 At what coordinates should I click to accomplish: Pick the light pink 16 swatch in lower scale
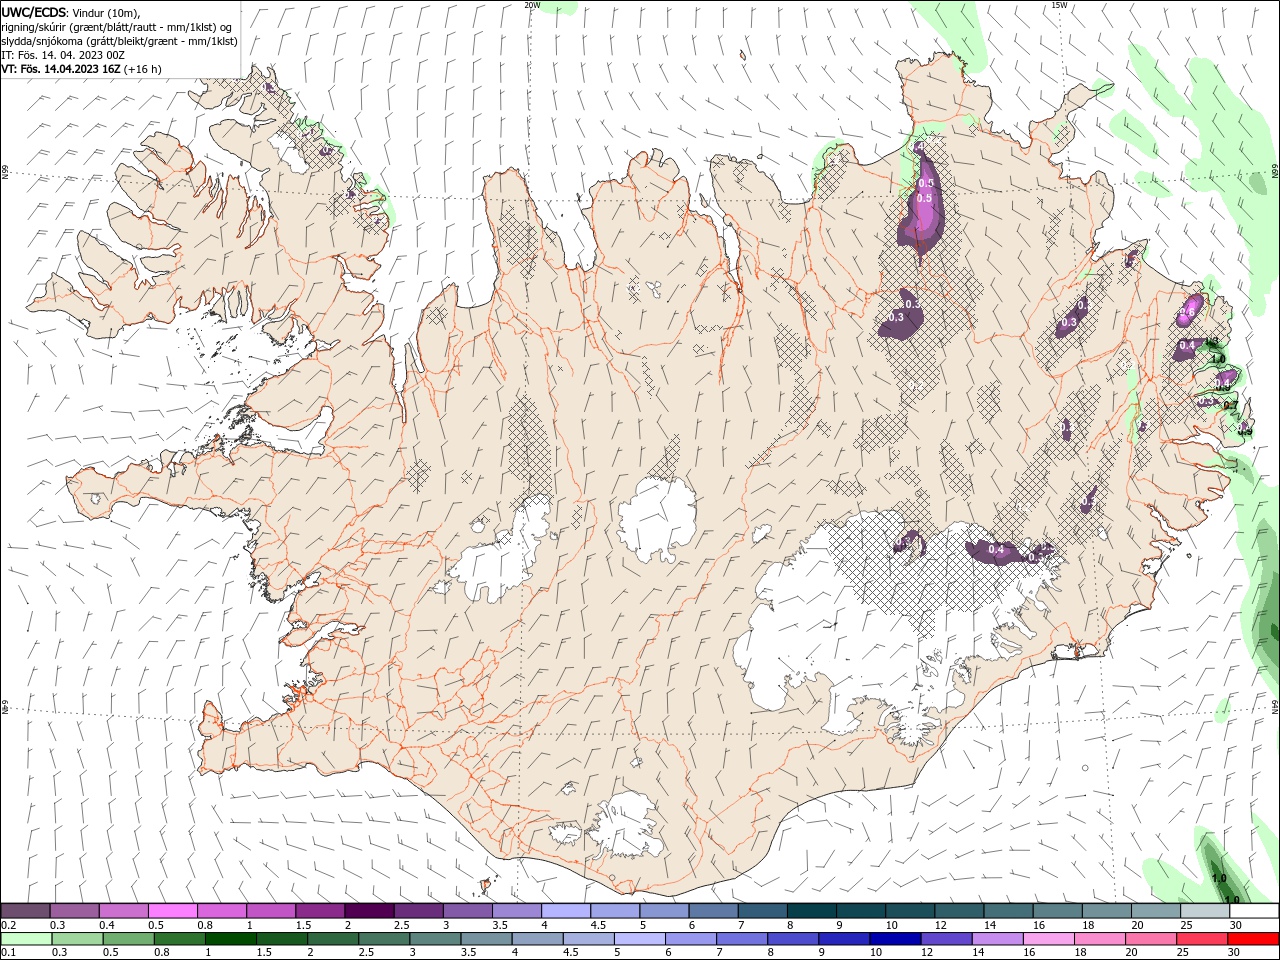(x=1049, y=939)
